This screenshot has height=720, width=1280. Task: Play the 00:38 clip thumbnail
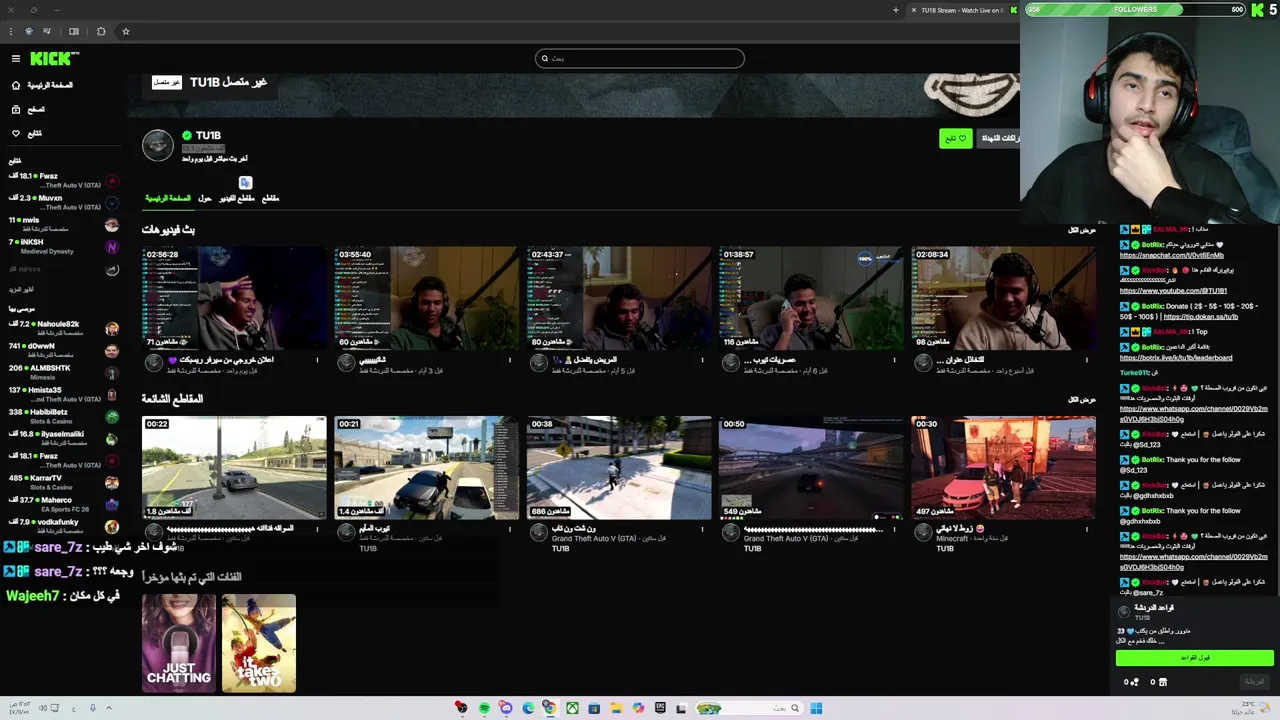[619, 468]
